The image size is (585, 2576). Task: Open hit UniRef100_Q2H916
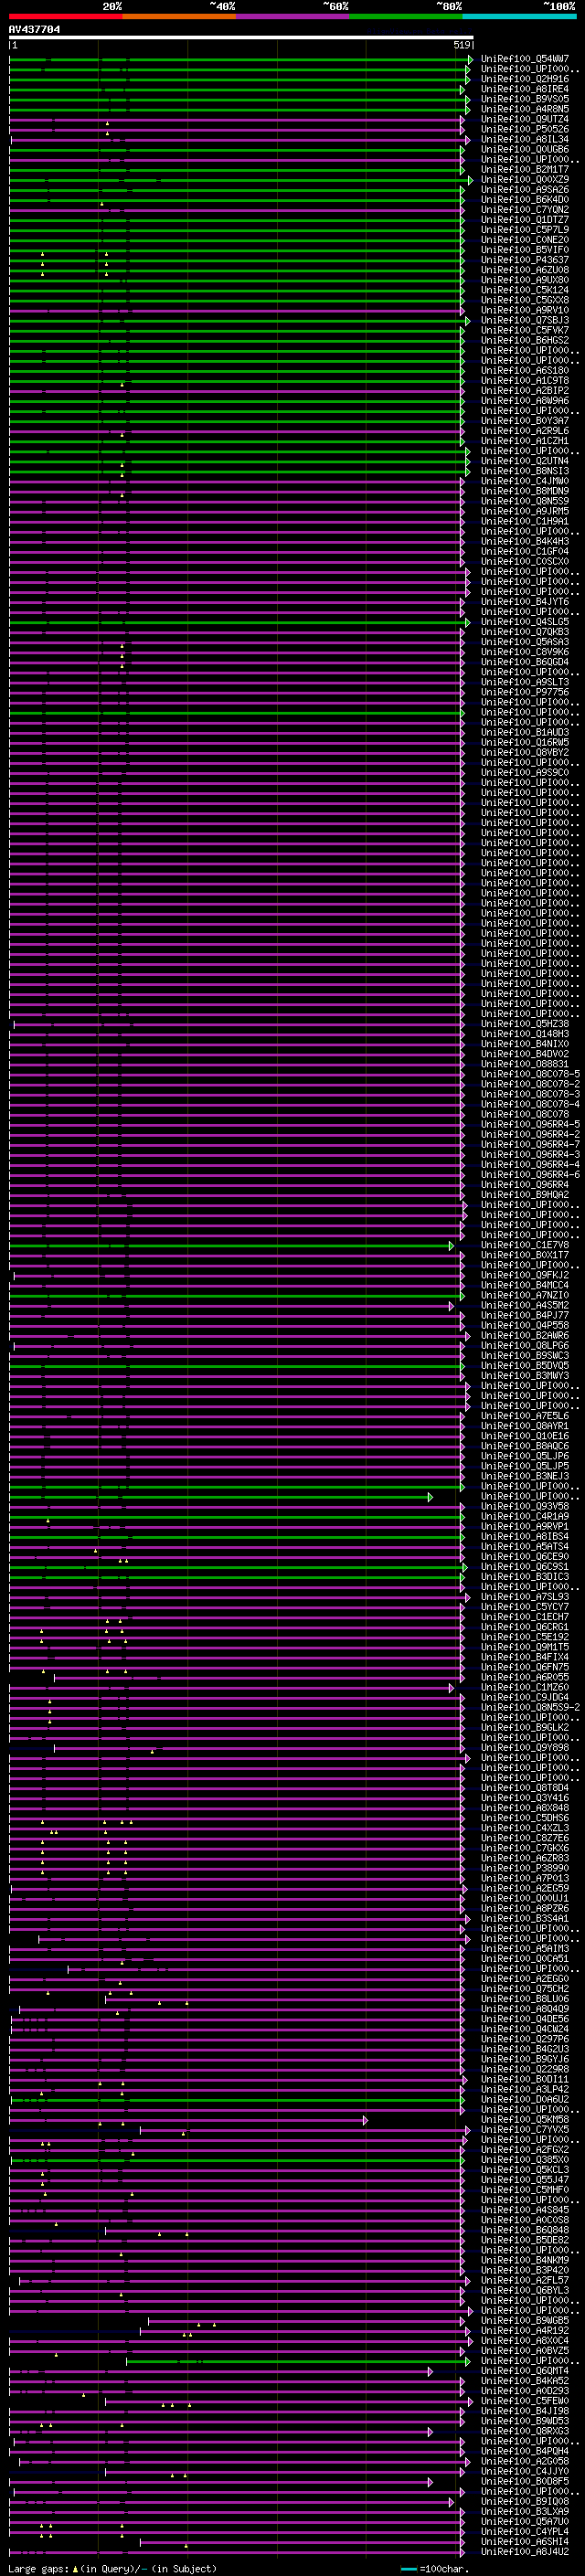point(524,79)
